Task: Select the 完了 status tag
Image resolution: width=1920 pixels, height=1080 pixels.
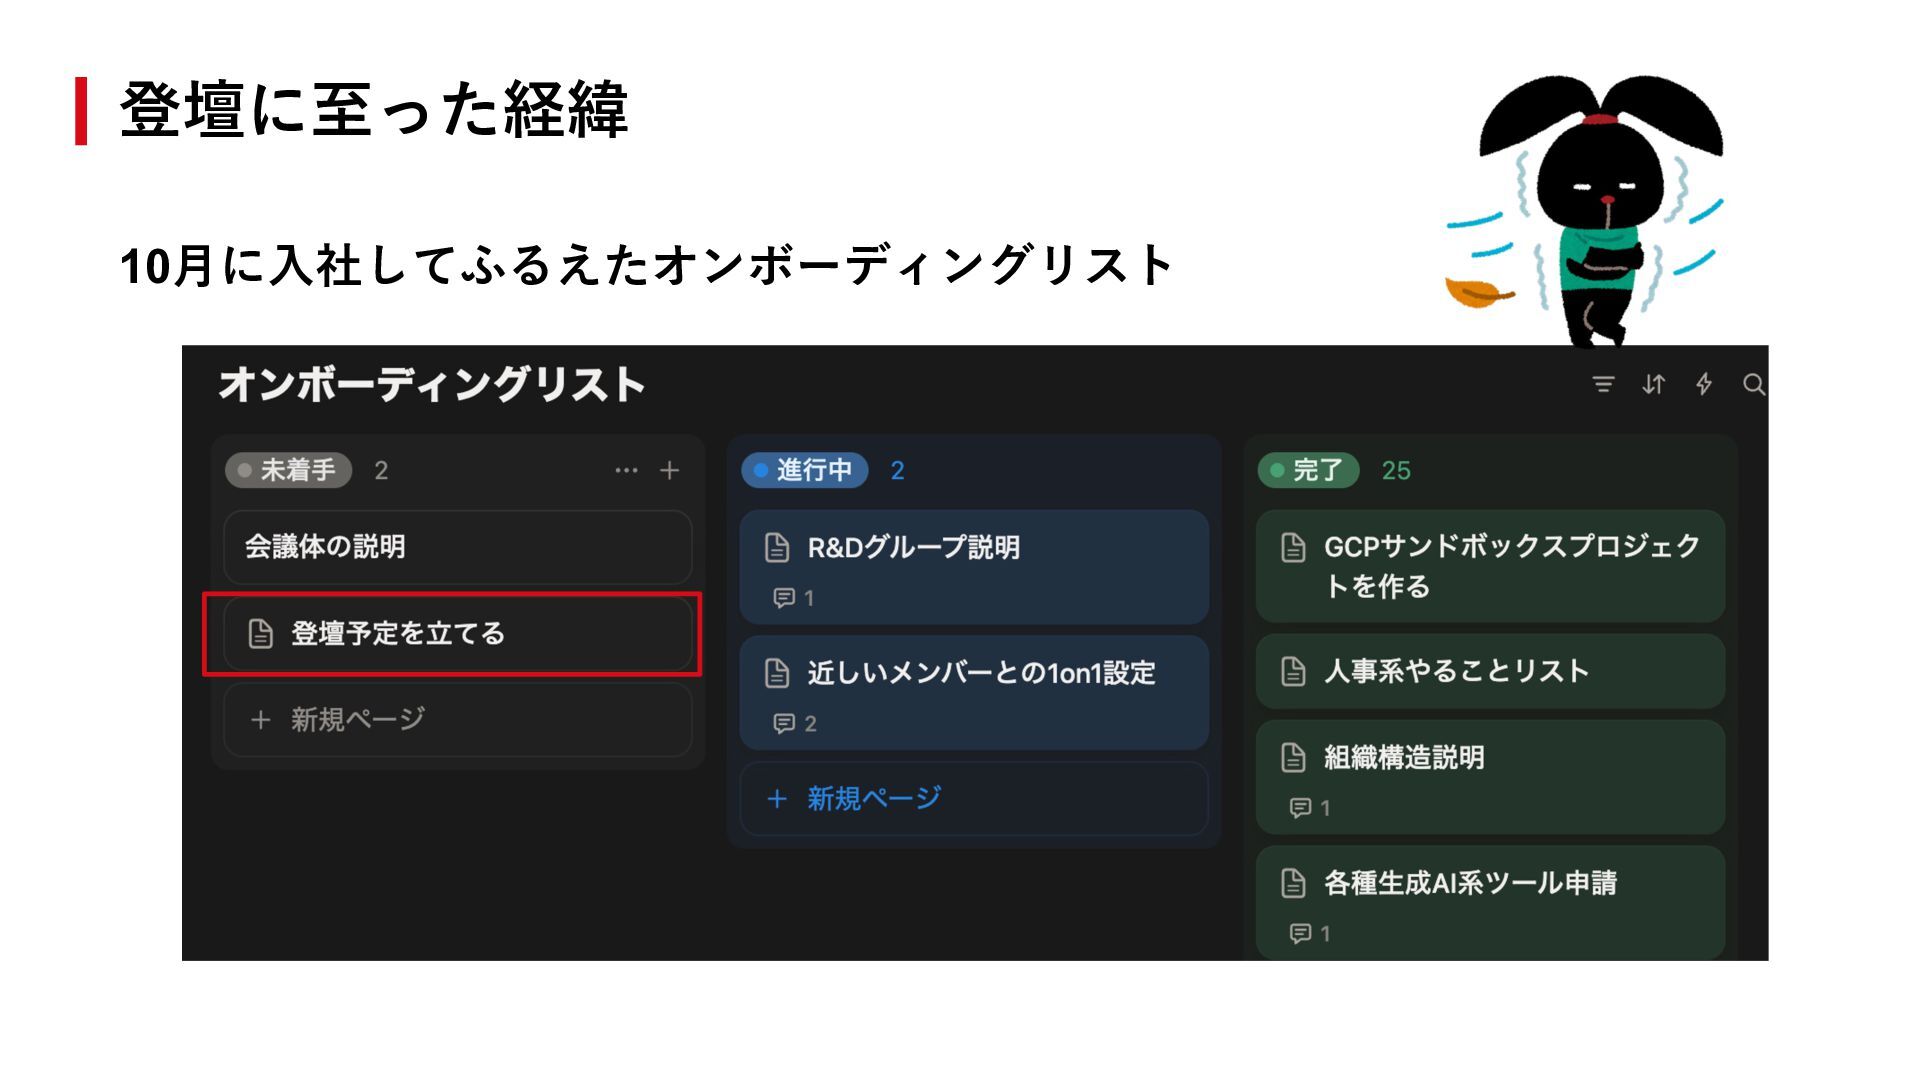Action: point(1308,470)
